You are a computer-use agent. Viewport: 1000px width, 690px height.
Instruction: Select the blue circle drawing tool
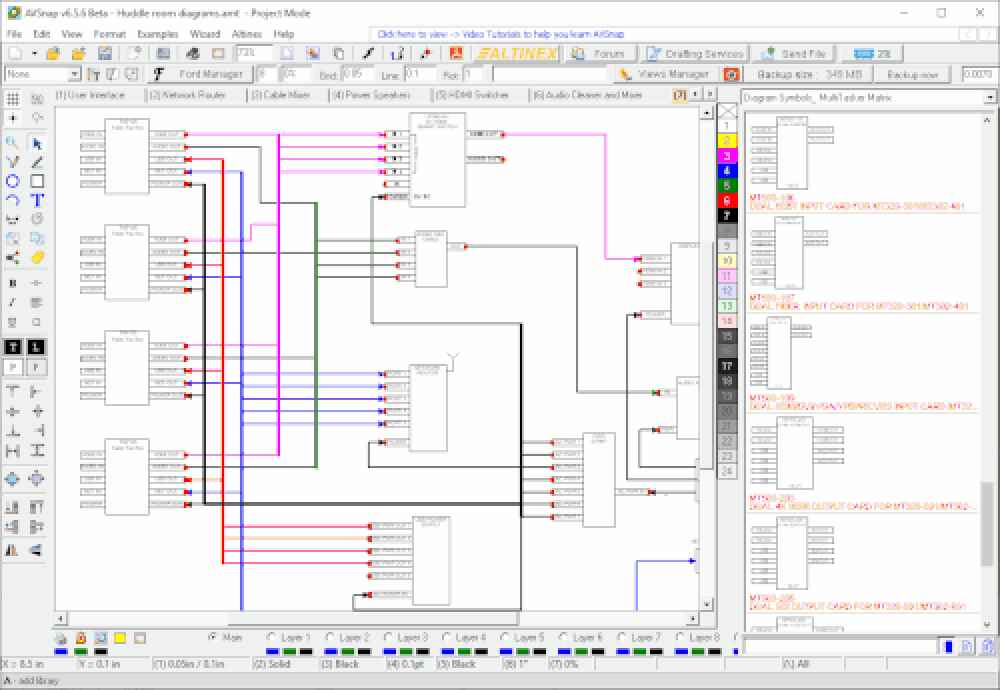click(12, 181)
